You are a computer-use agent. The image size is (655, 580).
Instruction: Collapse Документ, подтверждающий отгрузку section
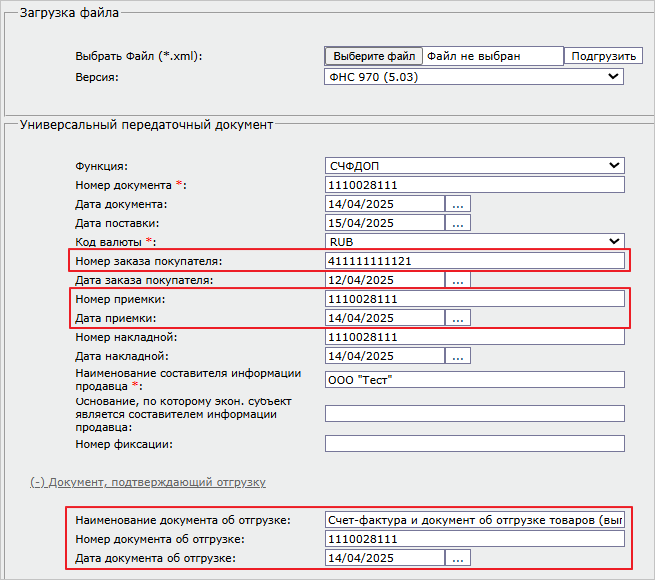(148, 482)
